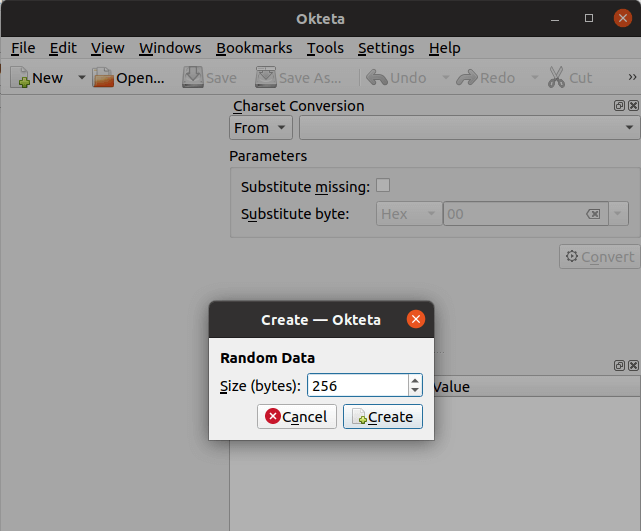Open the Tools menu
This screenshot has height=531, width=641.
[x=325, y=48]
